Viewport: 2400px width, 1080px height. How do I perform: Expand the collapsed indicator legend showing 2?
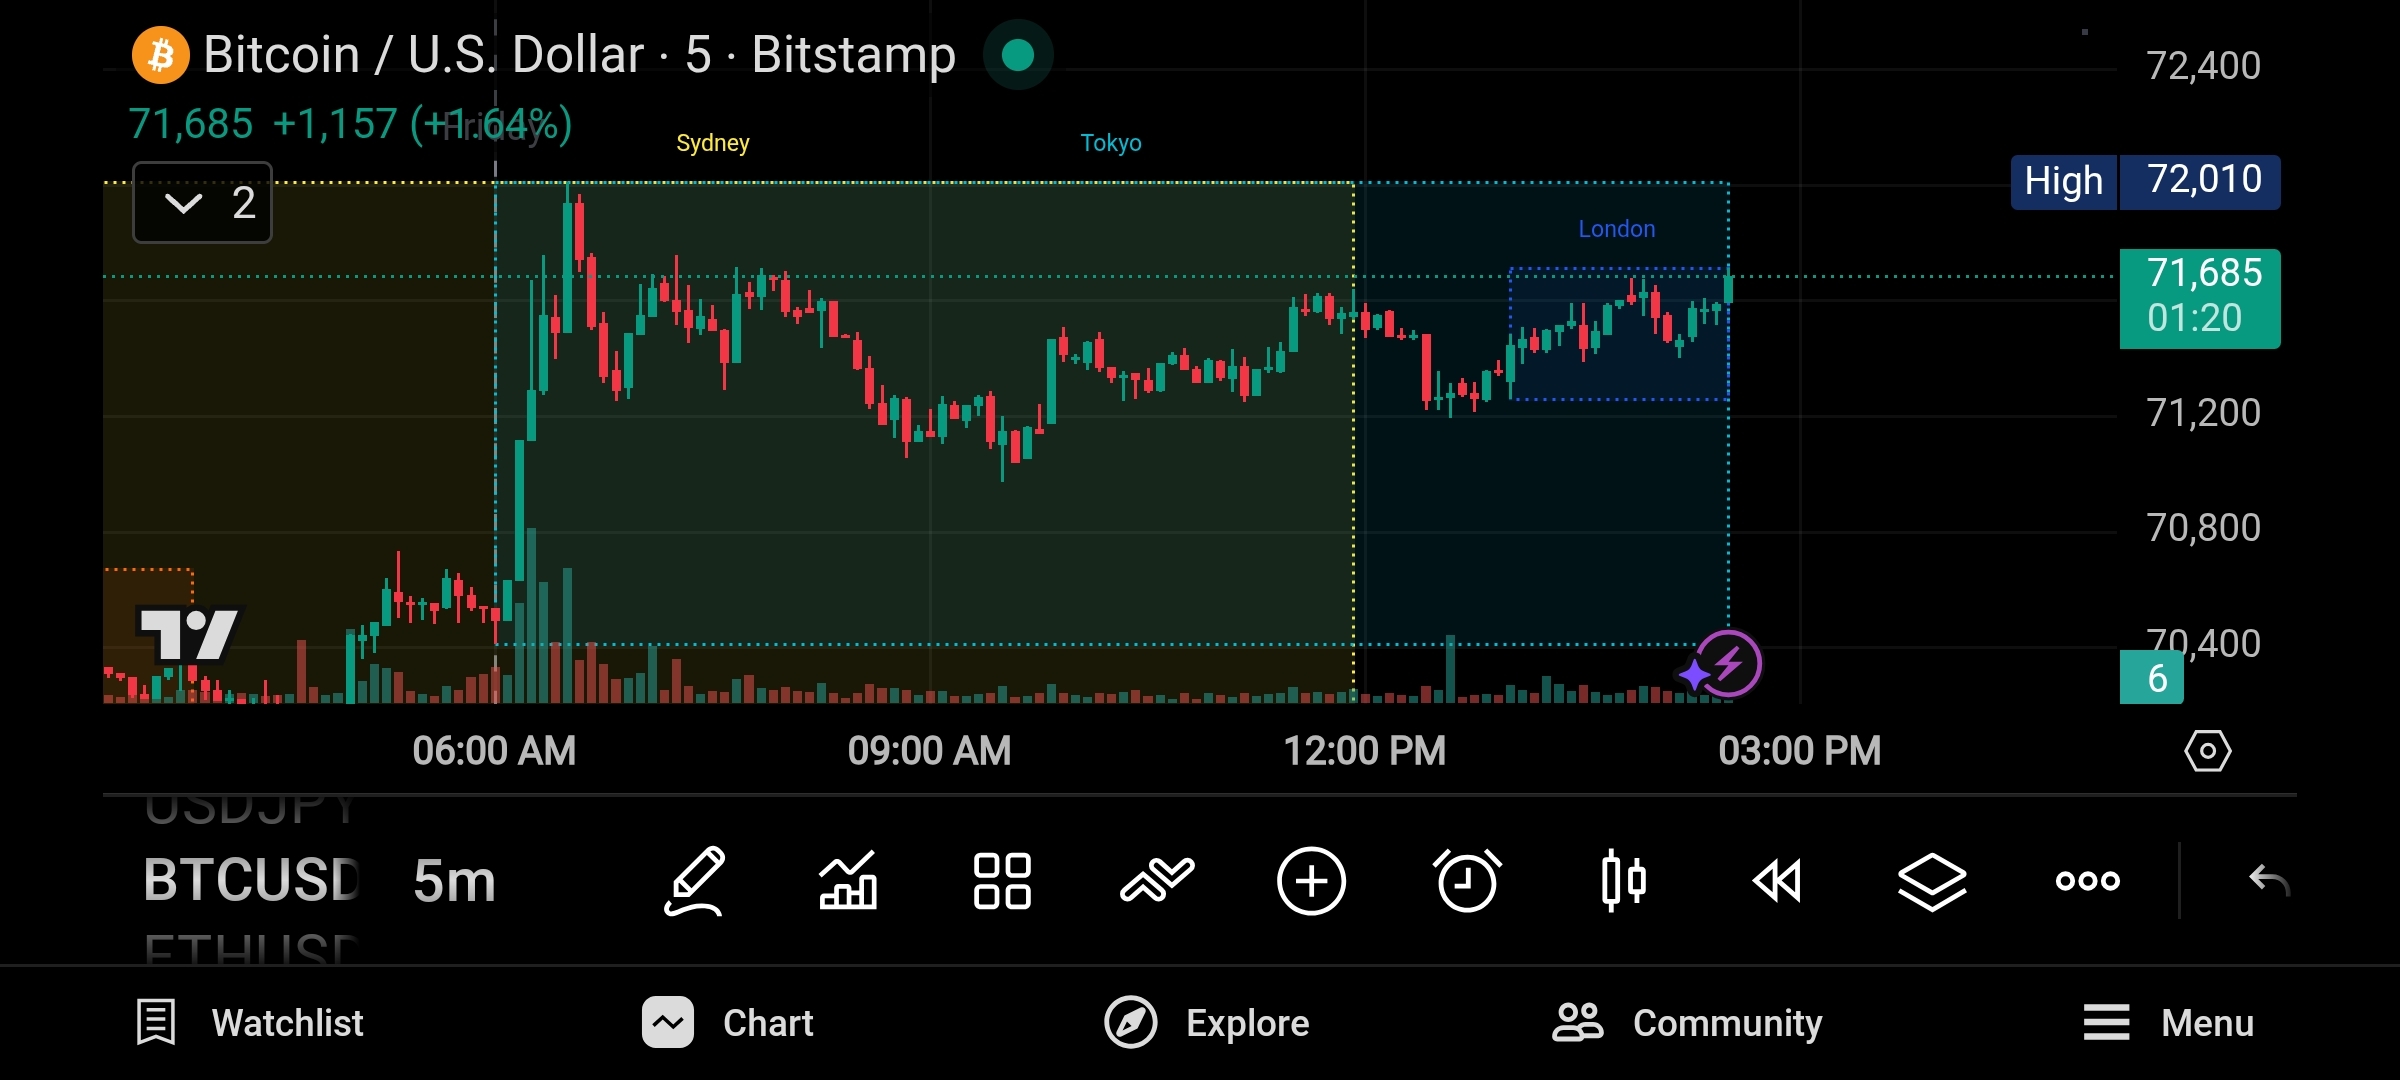(203, 203)
